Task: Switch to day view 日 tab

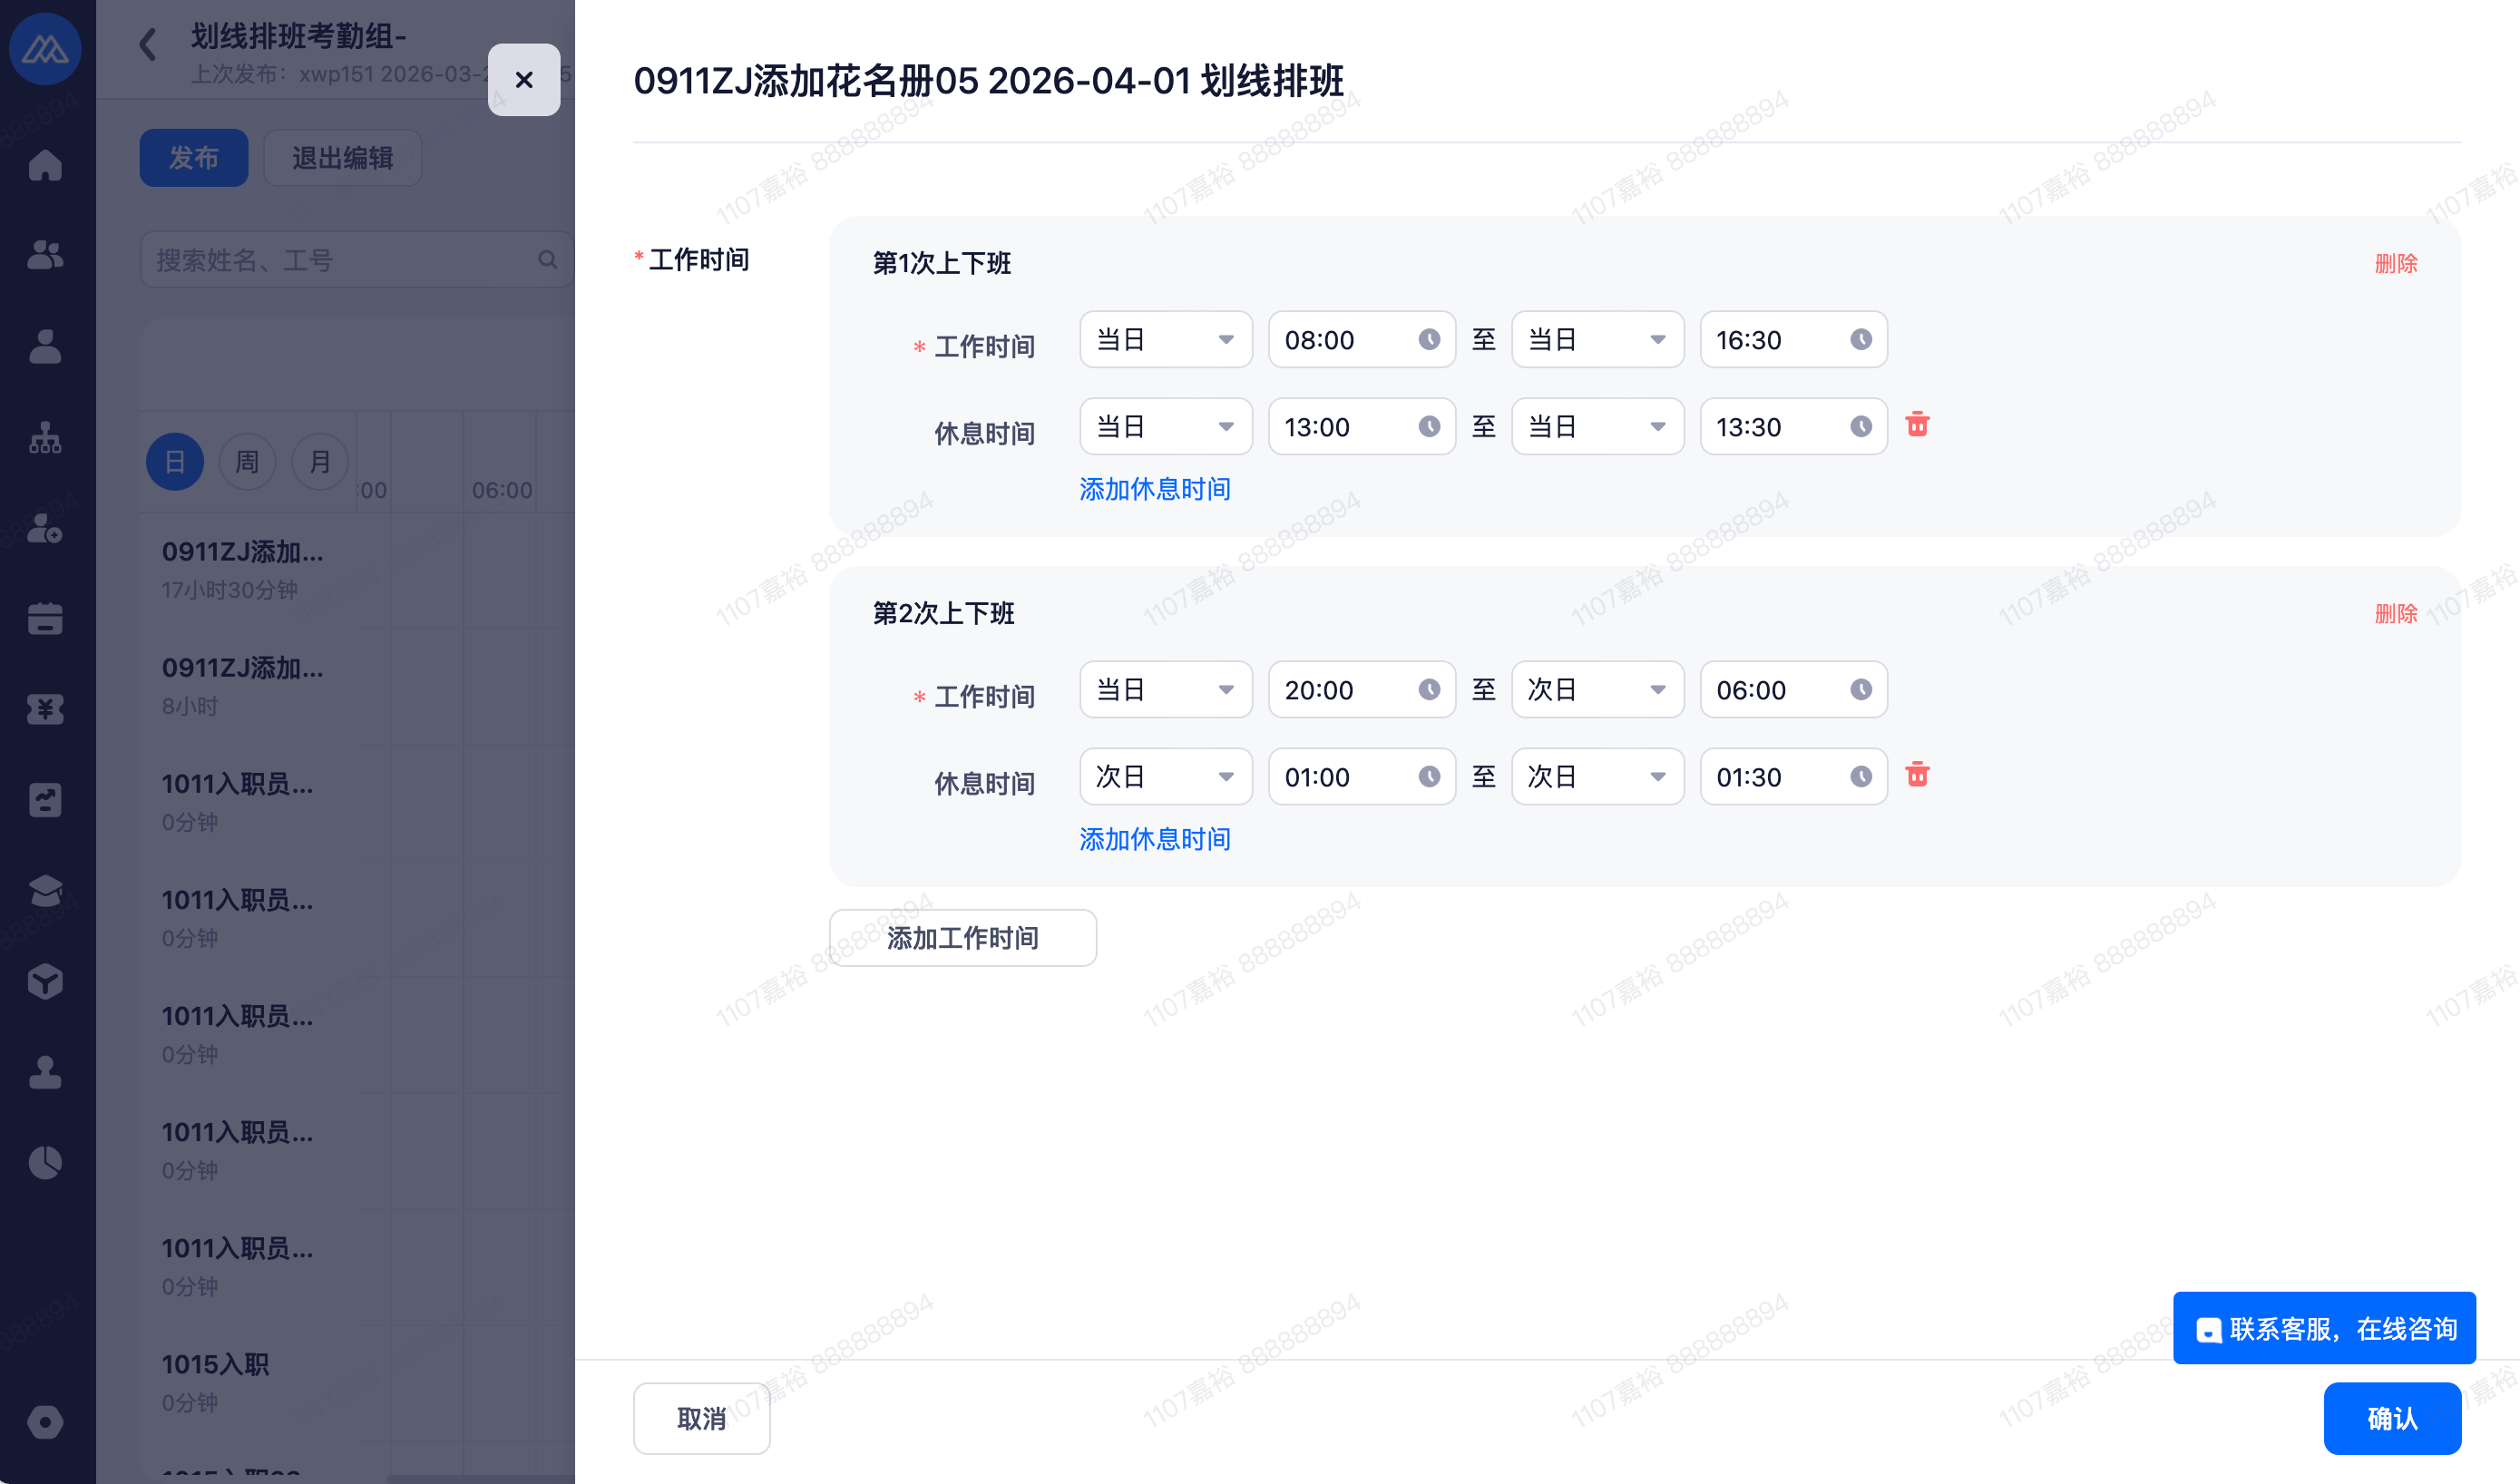Action: click(175, 462)
